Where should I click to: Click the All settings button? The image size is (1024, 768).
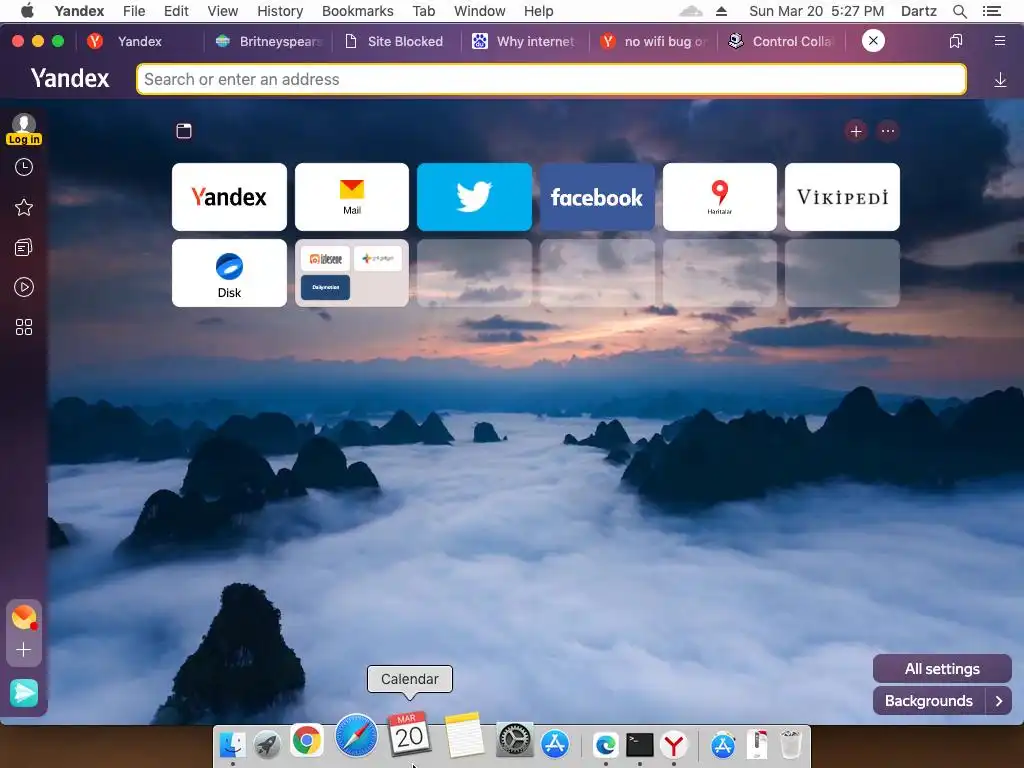pyautogui.click(x=942, y=669)
